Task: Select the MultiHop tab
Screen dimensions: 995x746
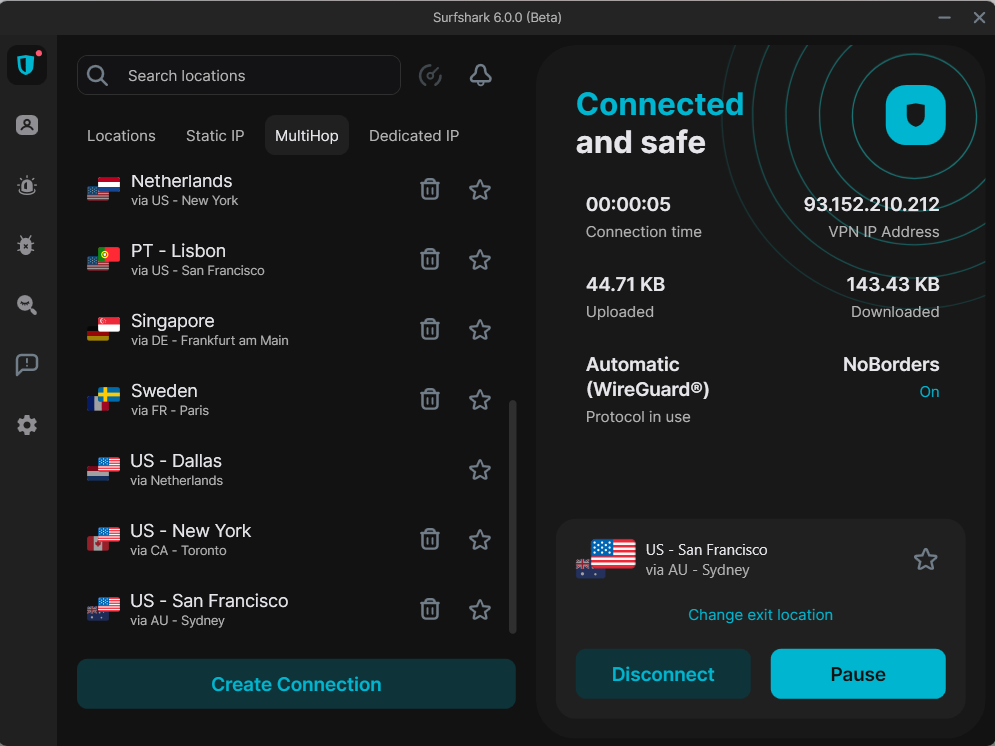Action: 306,136
